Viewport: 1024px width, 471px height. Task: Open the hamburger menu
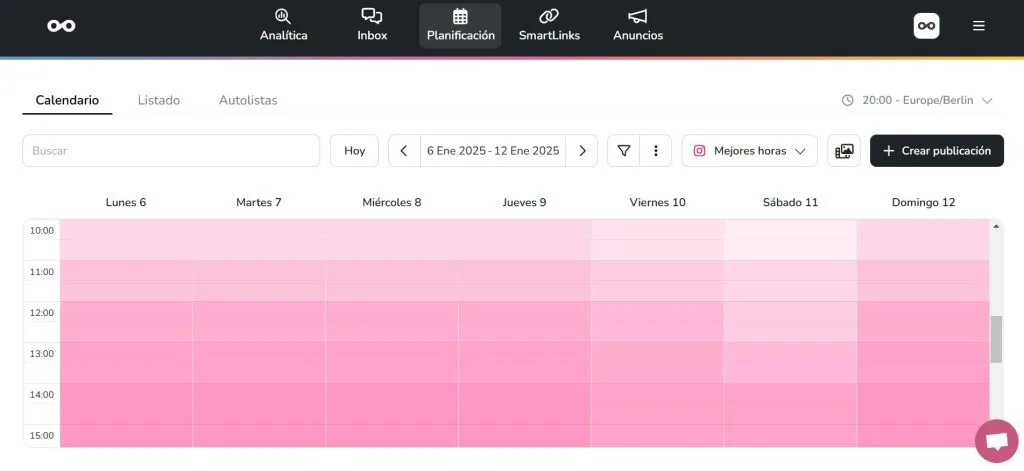tap(978, 25)
